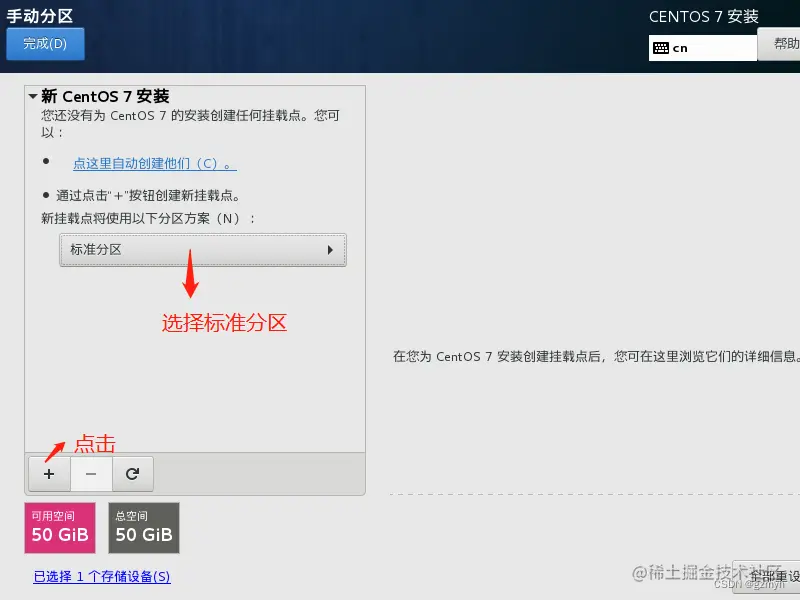The width and height of the screenshot is (800, 600).
Task: Click the 帮助 button
Action: tap(779, 44)
